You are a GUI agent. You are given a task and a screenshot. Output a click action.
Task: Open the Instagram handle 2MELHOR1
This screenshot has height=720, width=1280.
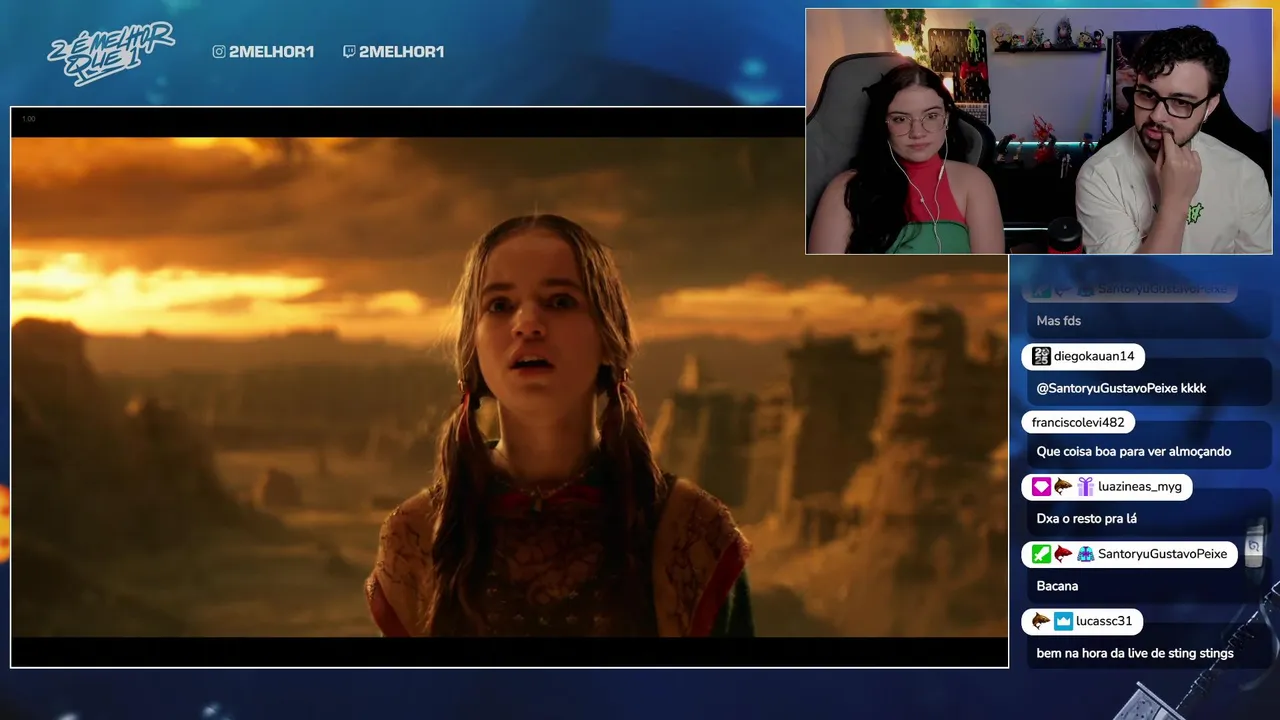pyautogui.click(x=271, y=52)
